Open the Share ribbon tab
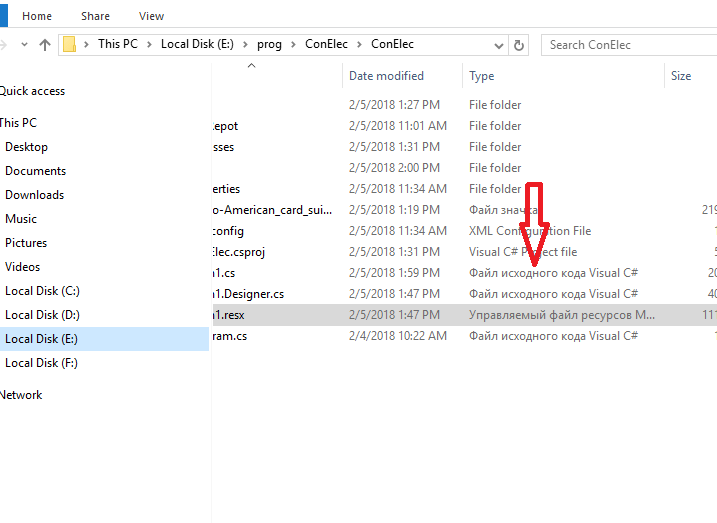Screen dimensions: 717x523 coord(95,16)
